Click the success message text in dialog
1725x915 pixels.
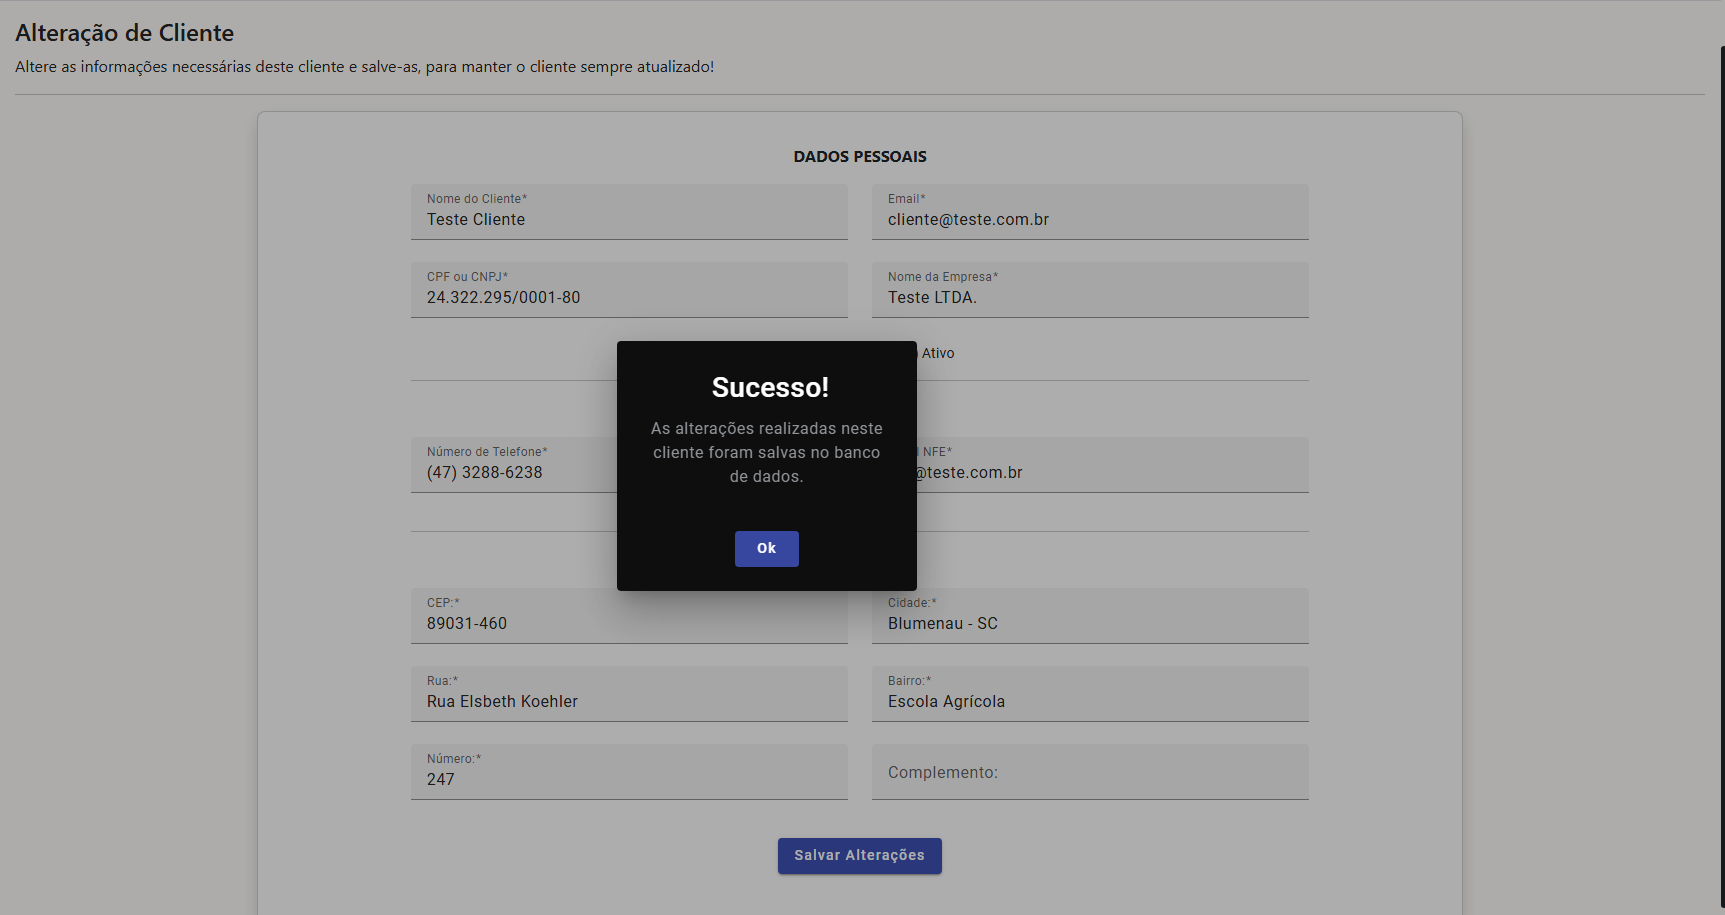tap(766, 452)
